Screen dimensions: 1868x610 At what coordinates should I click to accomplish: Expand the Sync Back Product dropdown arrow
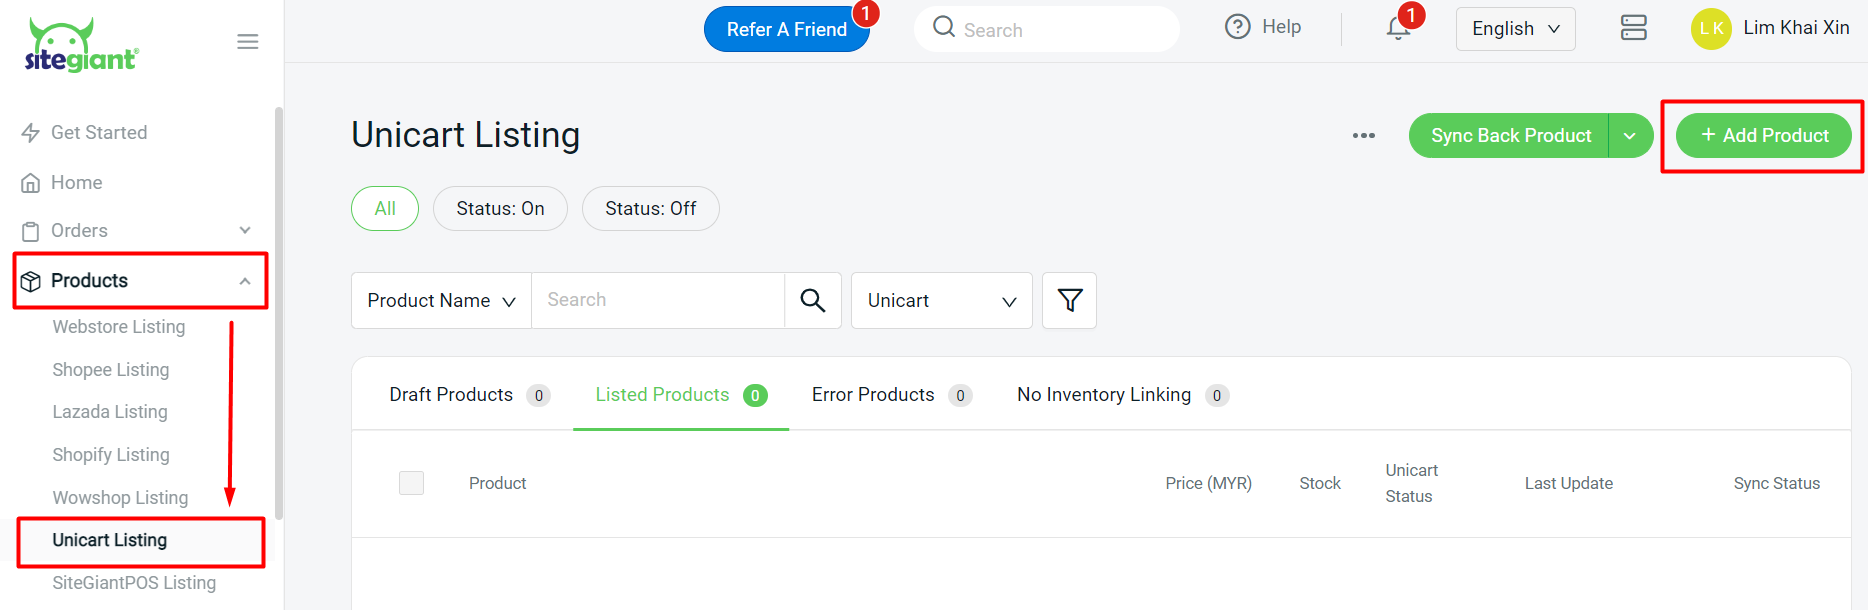(x=1630, y=135)
